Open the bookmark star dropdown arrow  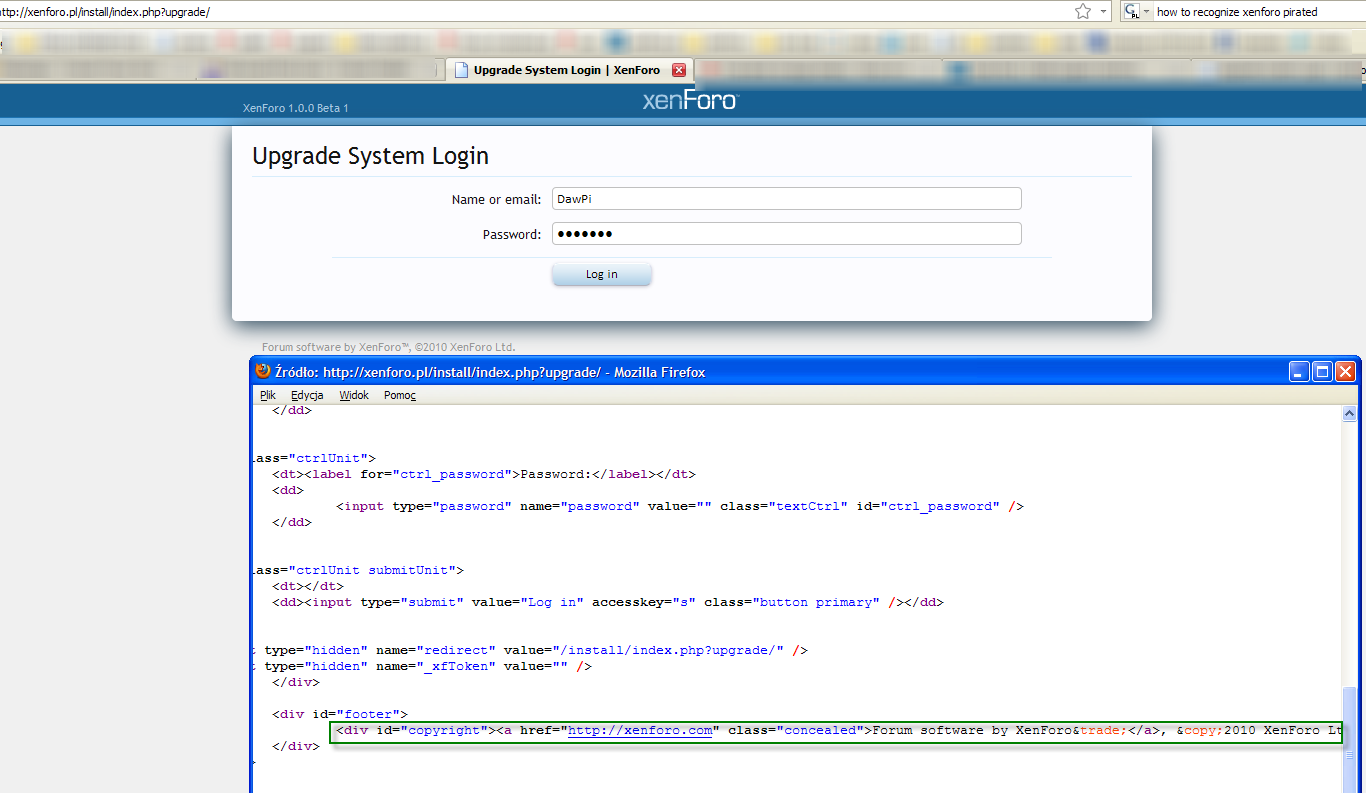tap(1103, 11)
